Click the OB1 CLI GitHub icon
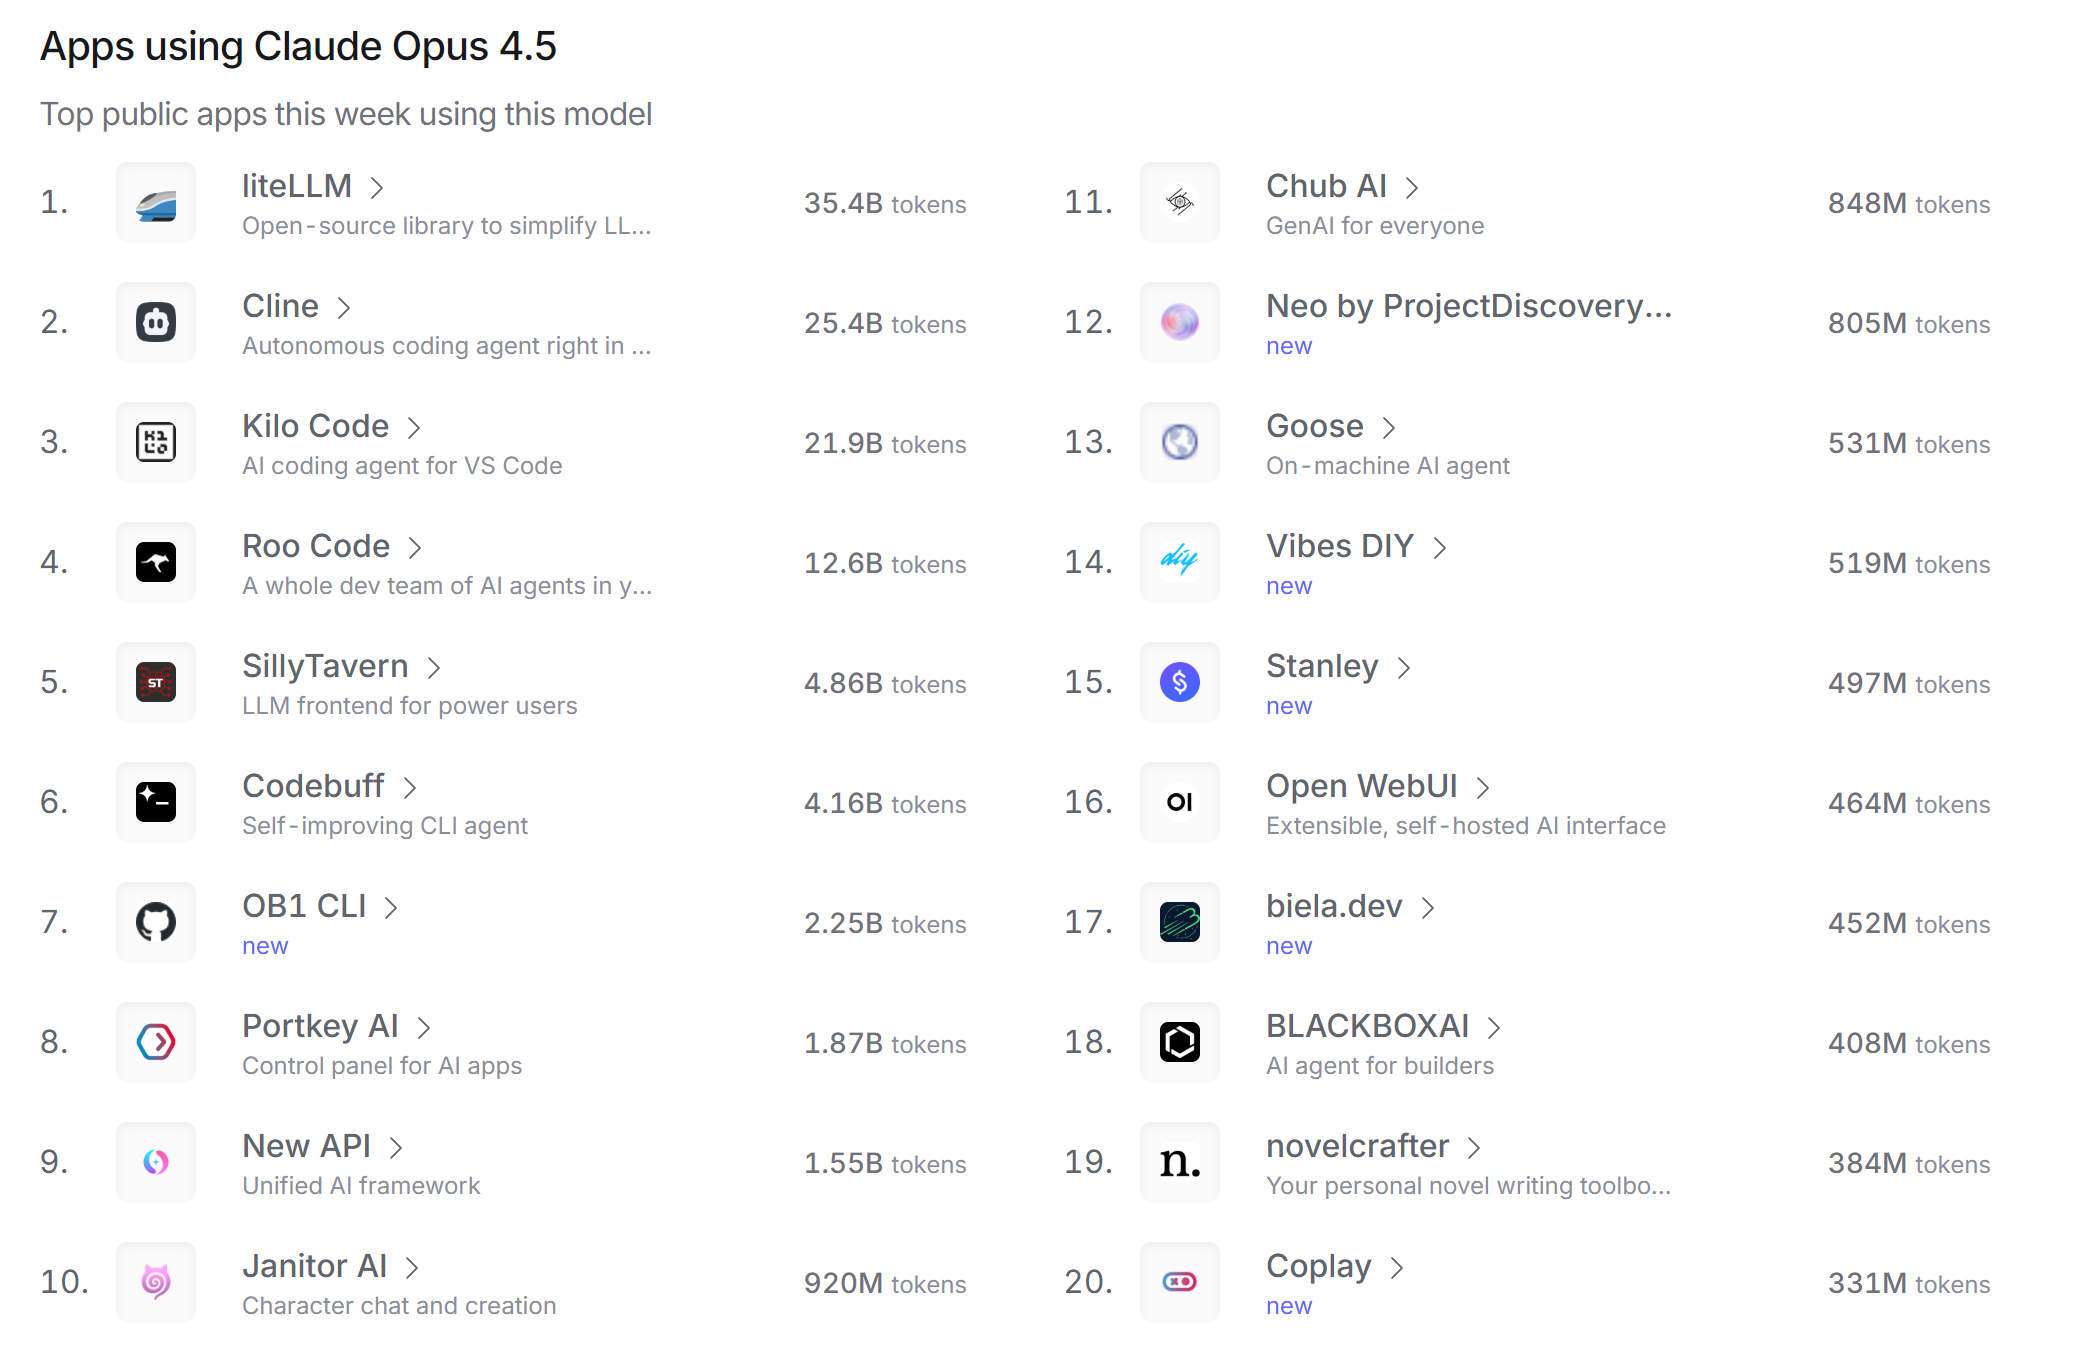 point(156,923)
